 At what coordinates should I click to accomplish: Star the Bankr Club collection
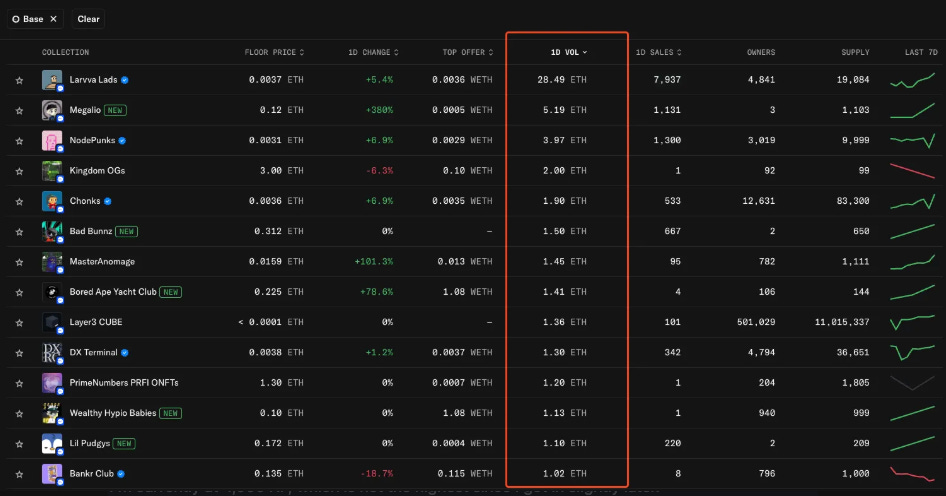[19, 474]
